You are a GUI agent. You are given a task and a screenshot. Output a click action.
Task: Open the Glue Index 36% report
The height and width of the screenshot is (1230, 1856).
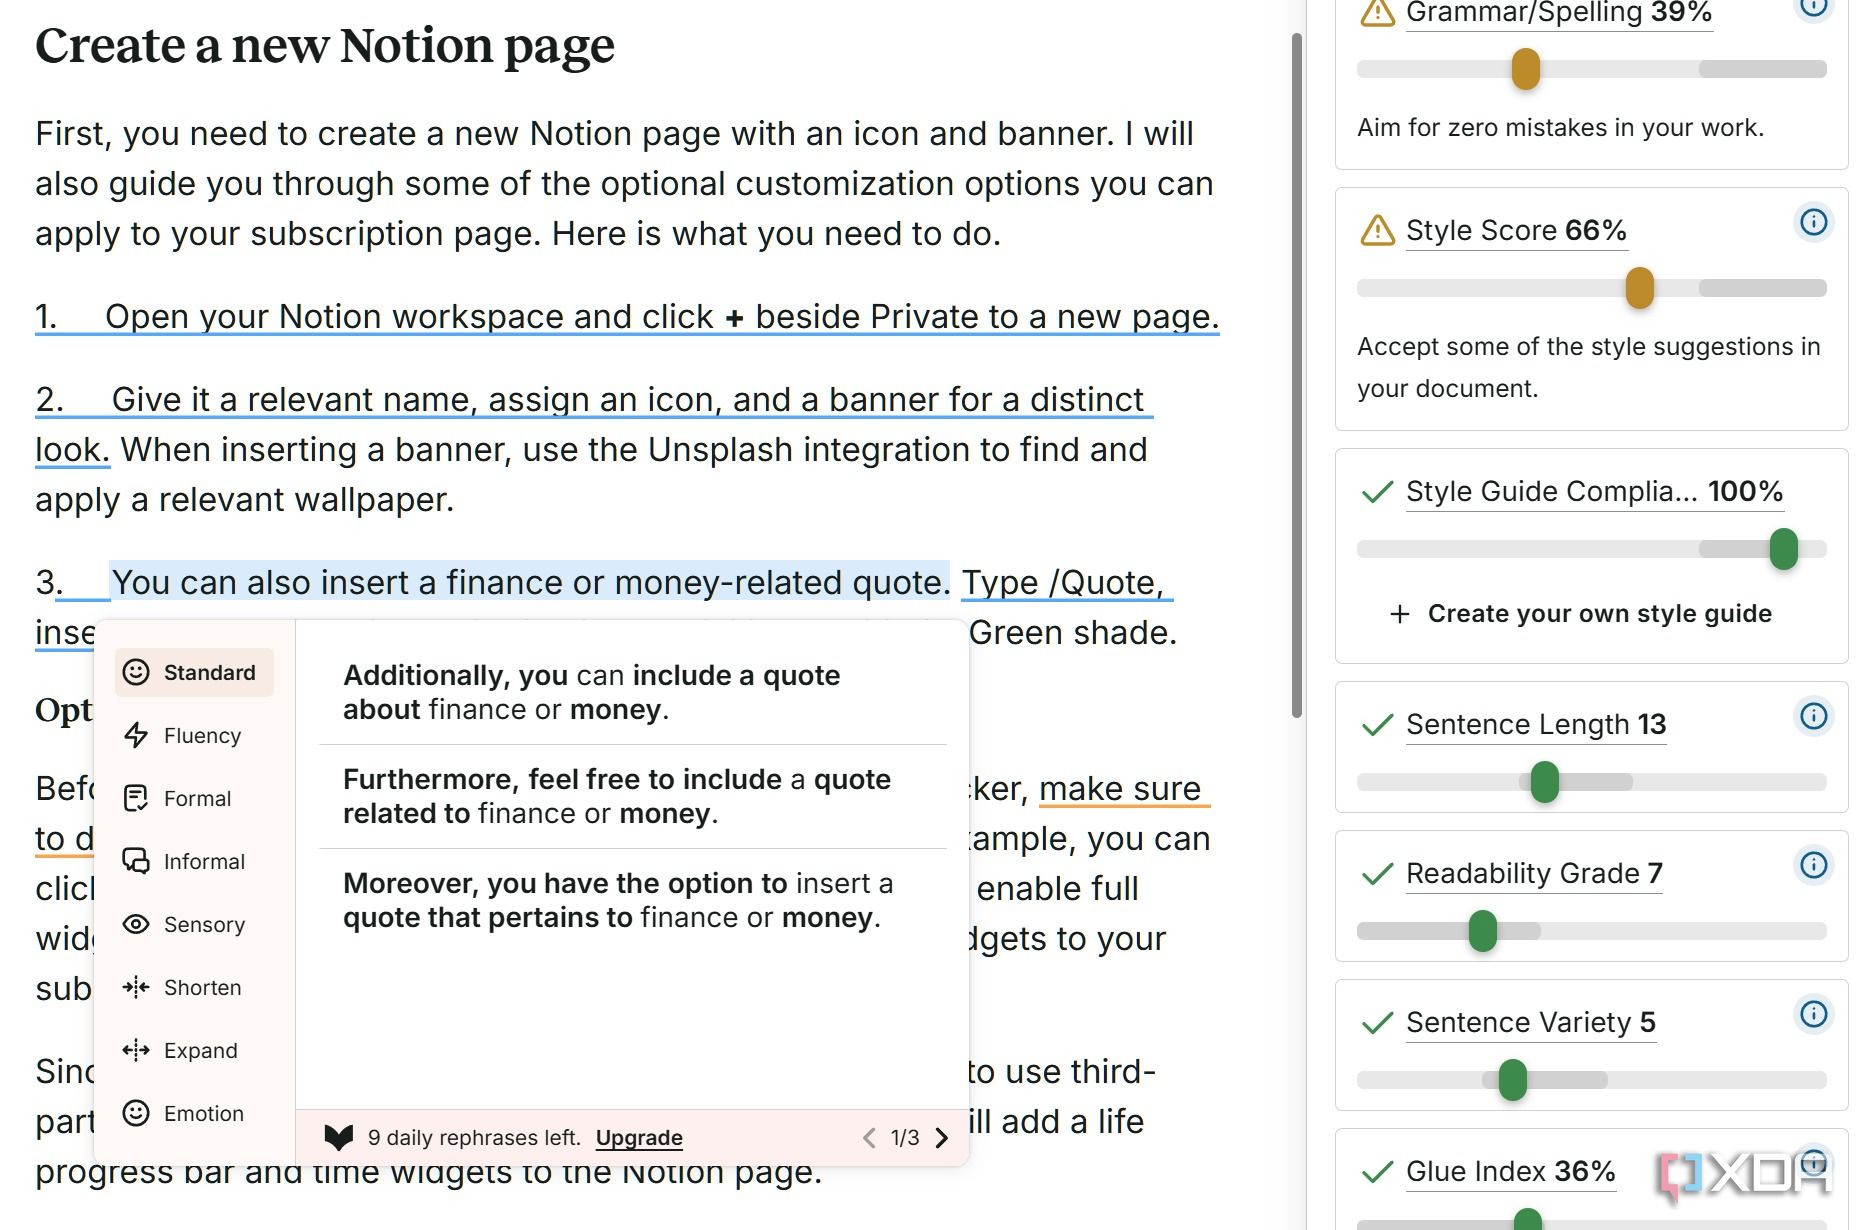coord(1510,1171)
